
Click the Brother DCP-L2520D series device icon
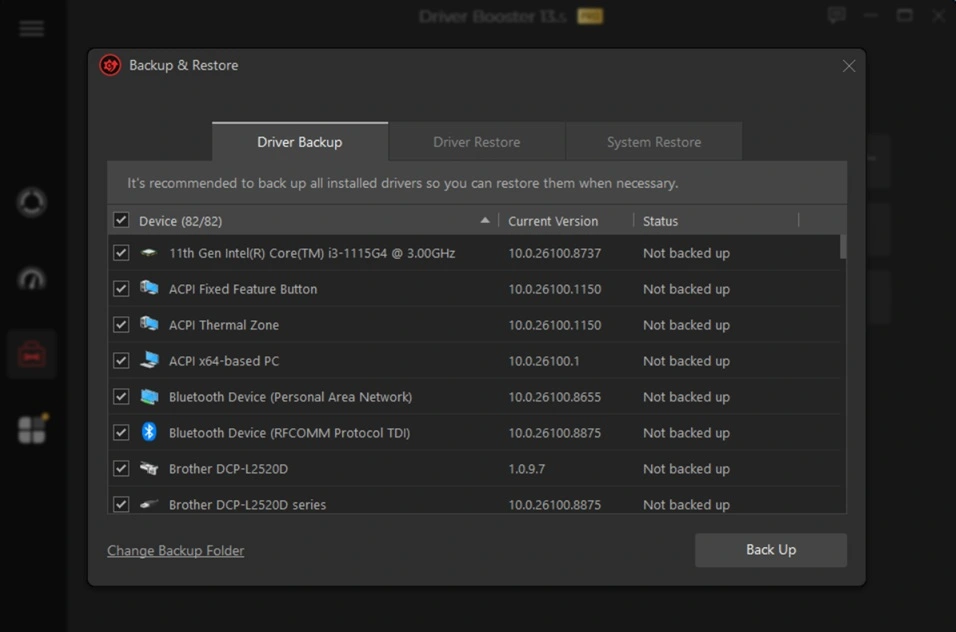click(149, 504)
